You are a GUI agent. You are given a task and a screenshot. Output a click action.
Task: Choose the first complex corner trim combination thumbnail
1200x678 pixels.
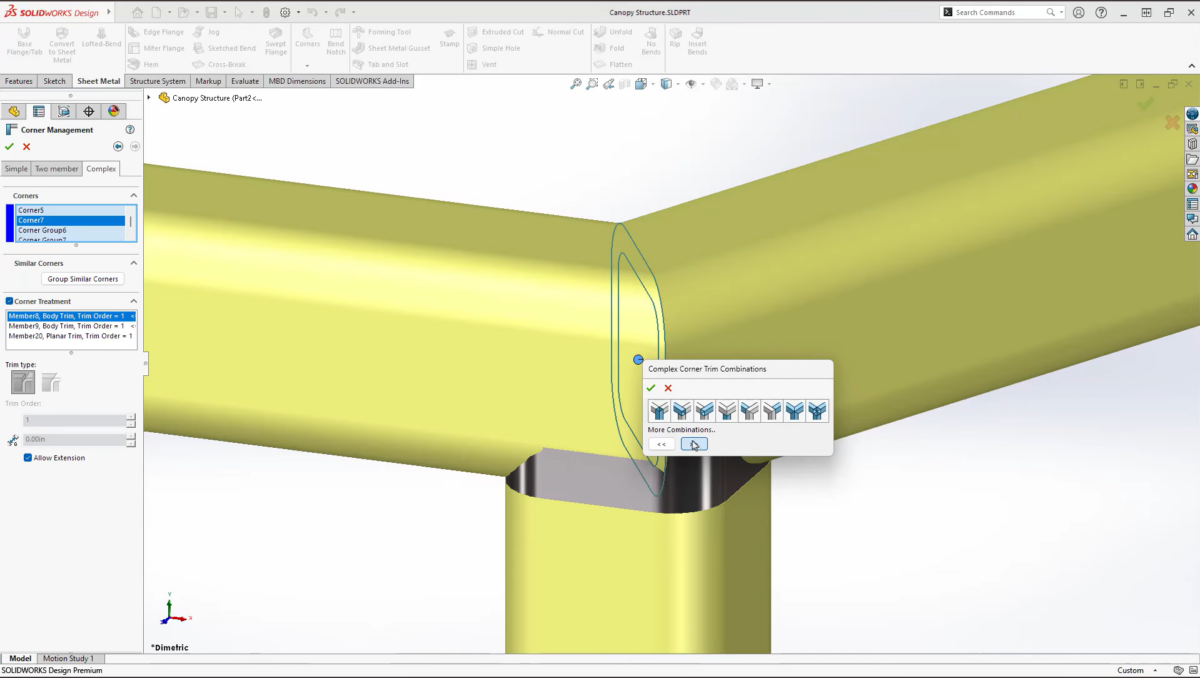tap(658, 411)
